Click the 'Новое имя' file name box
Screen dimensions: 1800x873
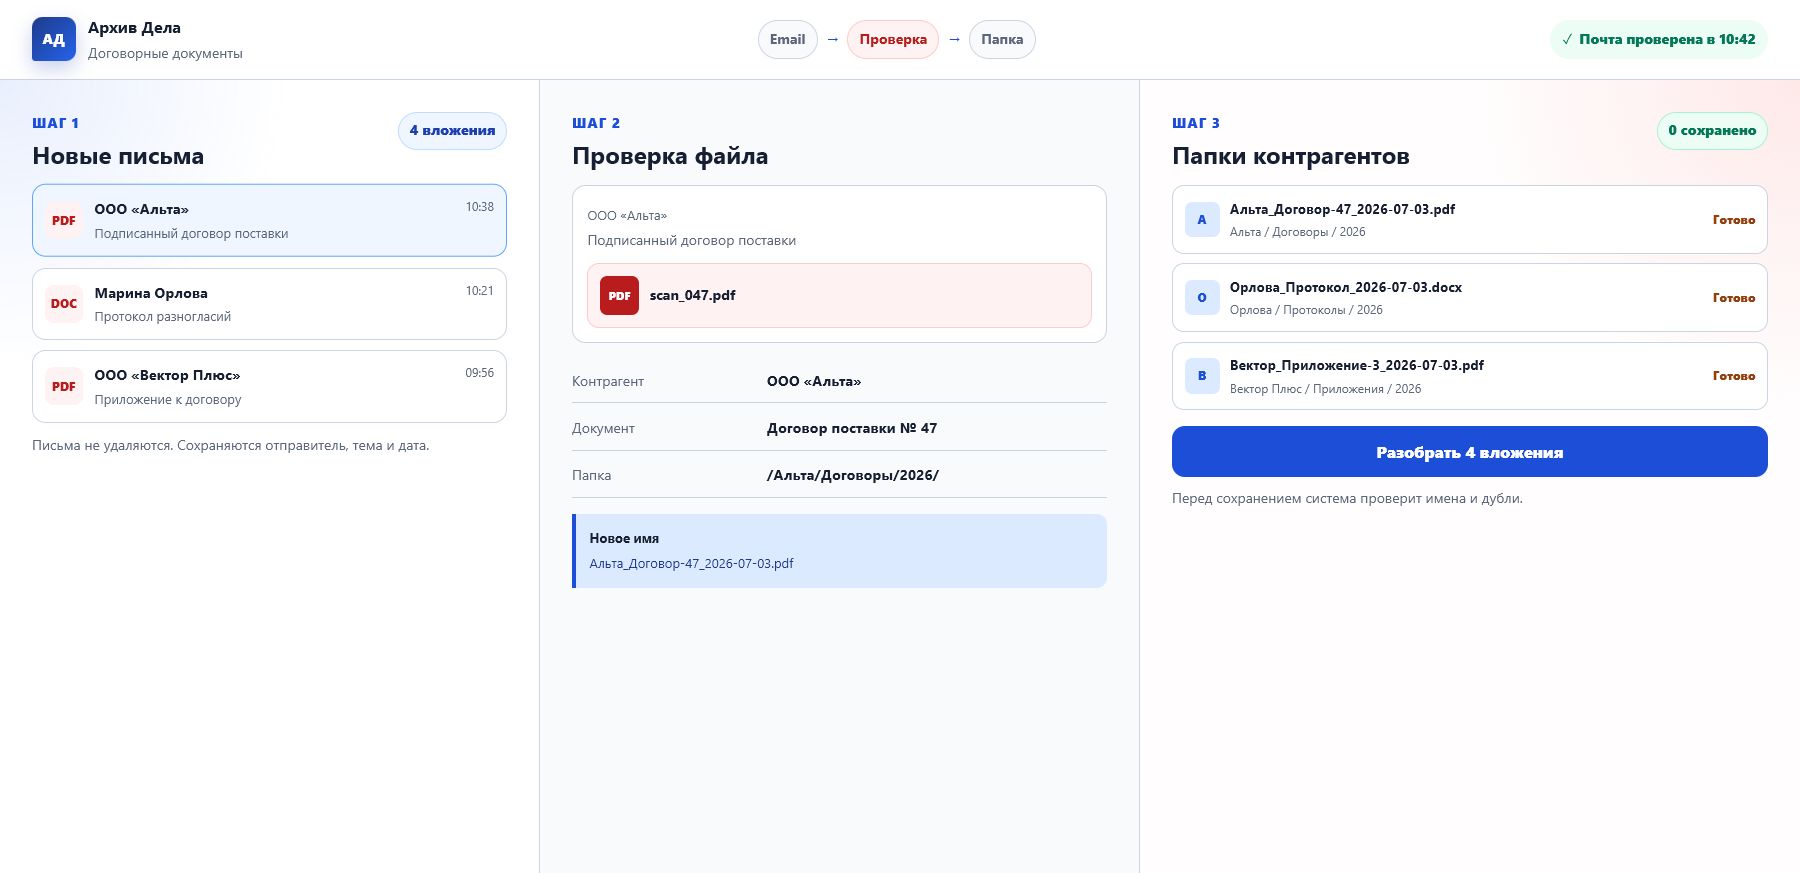pos(839,551)
